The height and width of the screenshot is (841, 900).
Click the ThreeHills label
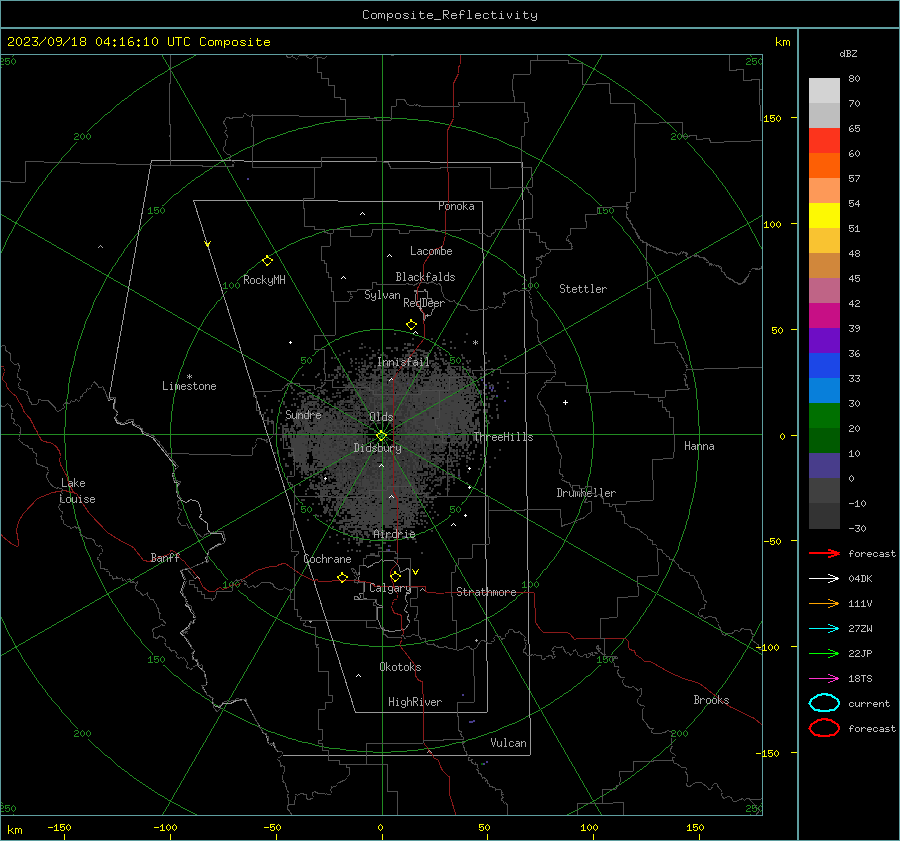503,437
